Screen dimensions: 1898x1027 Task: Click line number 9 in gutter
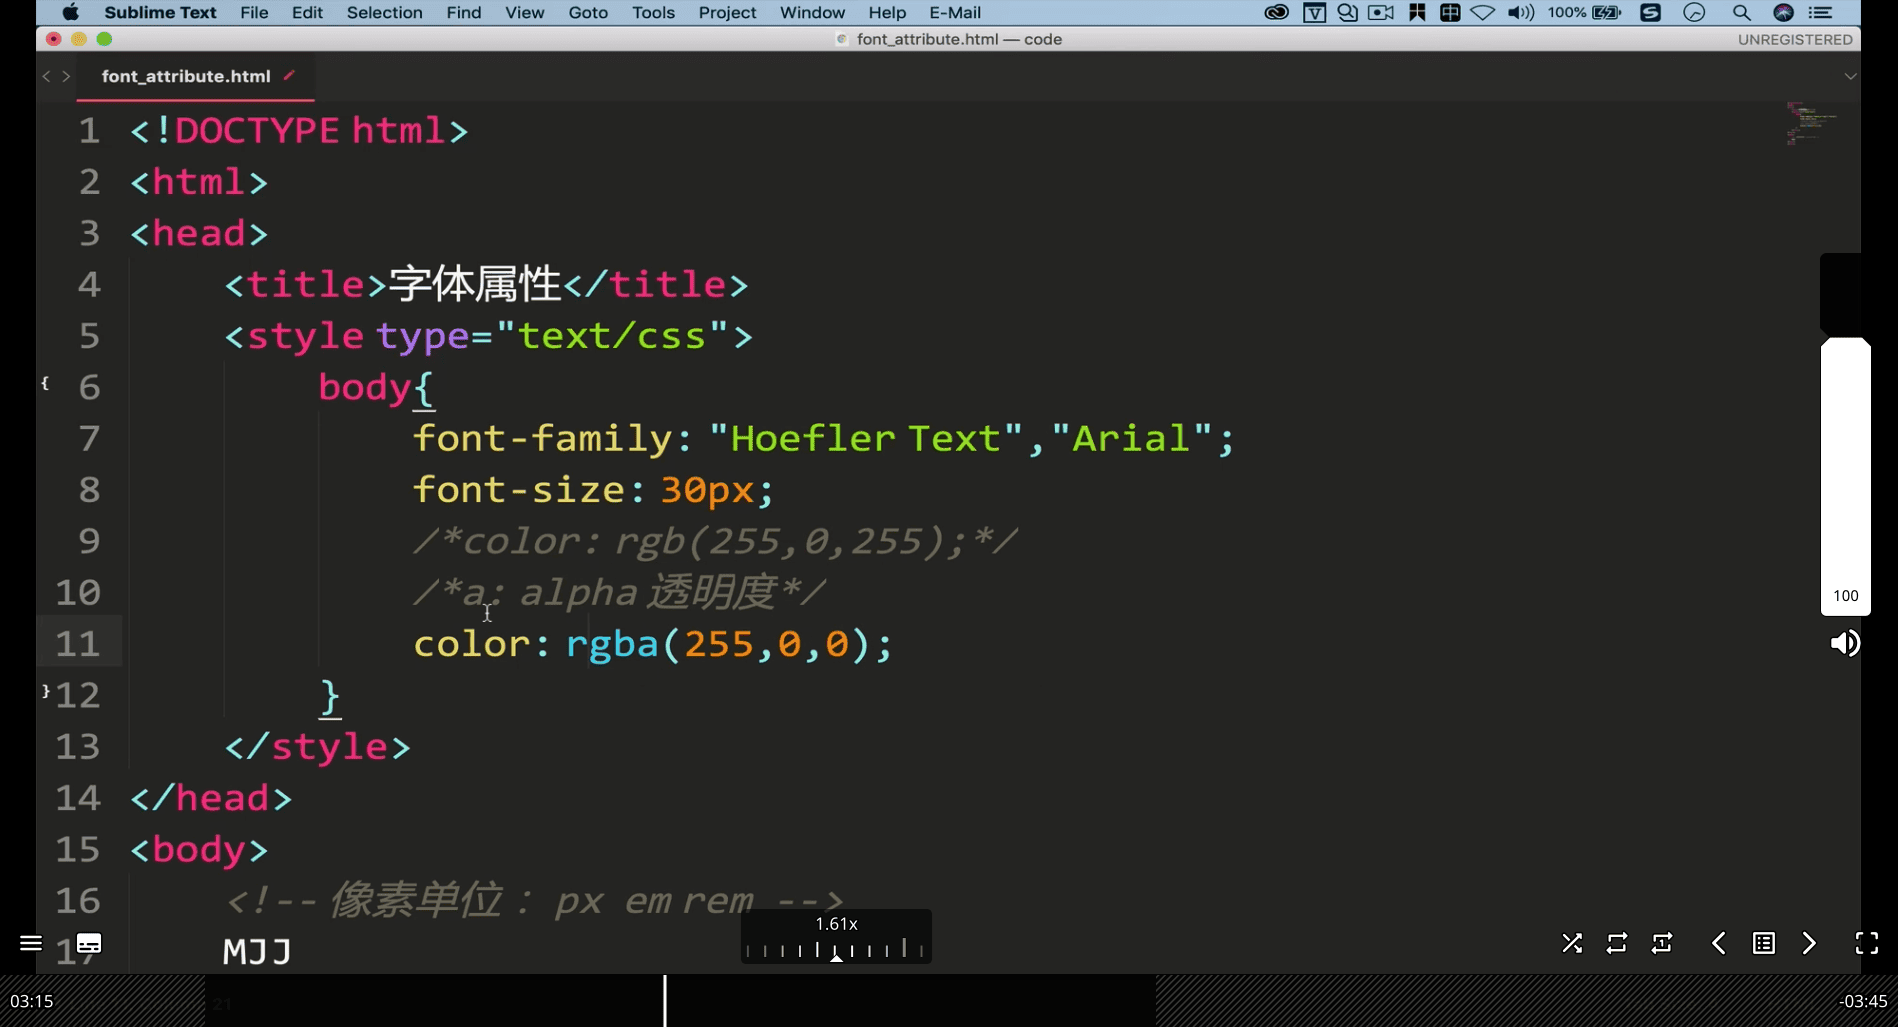point(89,541)
